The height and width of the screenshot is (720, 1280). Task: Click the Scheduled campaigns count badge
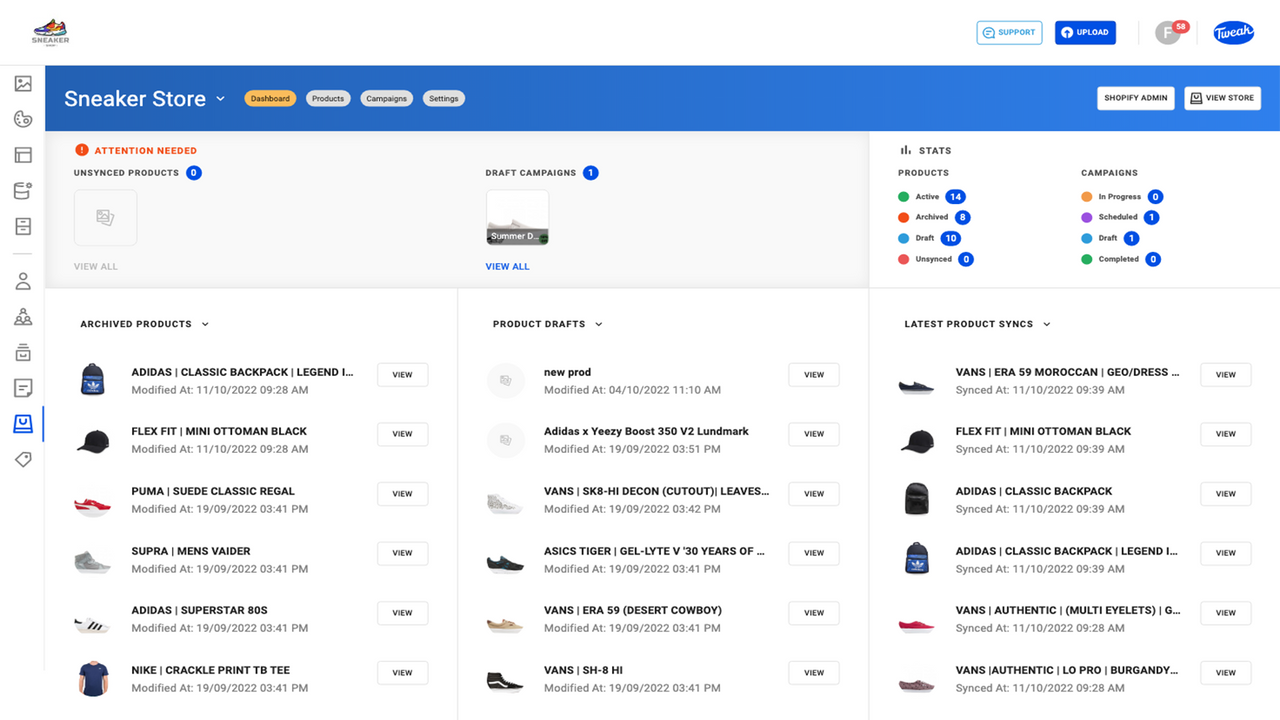1152,217
